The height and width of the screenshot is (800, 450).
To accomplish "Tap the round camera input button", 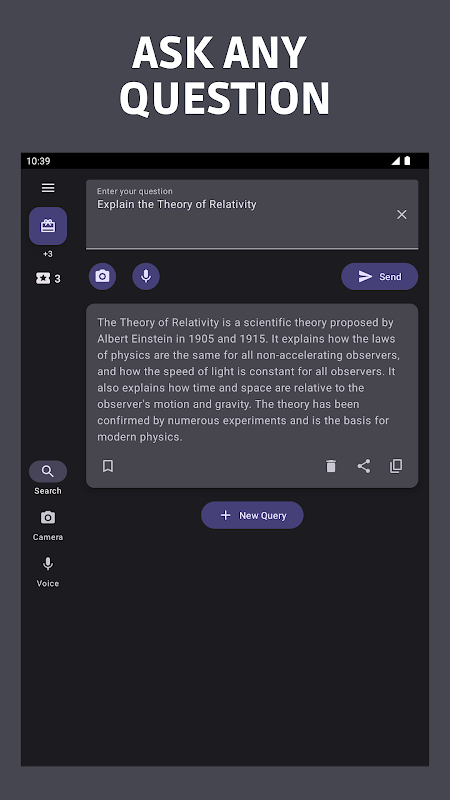I will 103,277.
